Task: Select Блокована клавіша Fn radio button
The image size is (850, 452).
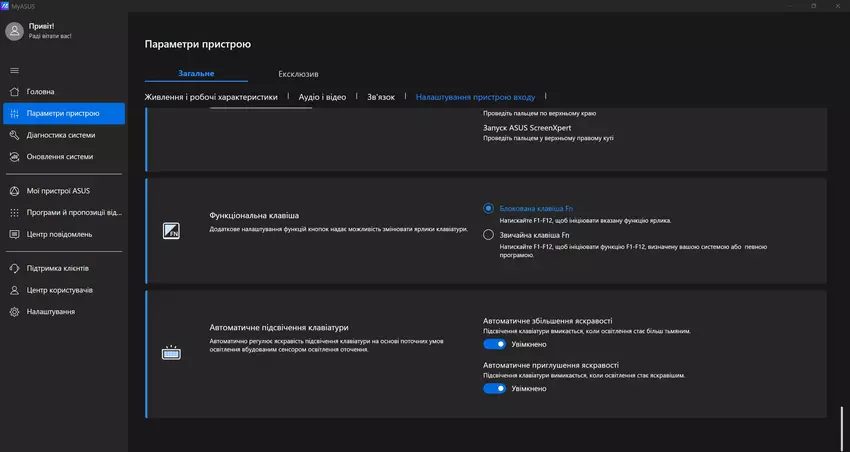Action: pos(488,208)
